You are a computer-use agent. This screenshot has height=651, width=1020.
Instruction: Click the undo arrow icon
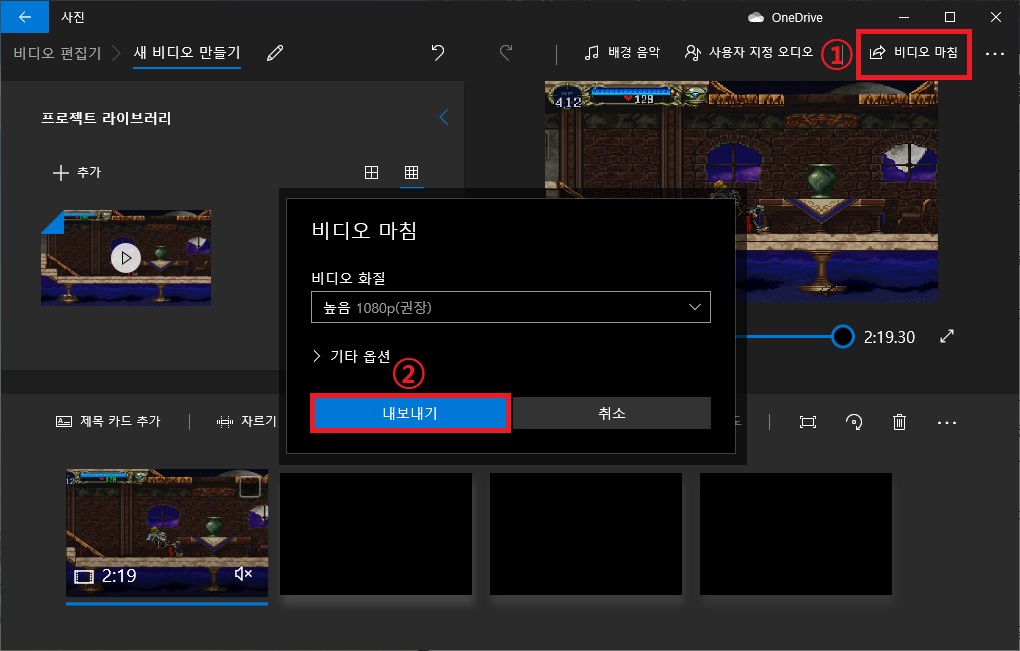[x=438, y=53]
